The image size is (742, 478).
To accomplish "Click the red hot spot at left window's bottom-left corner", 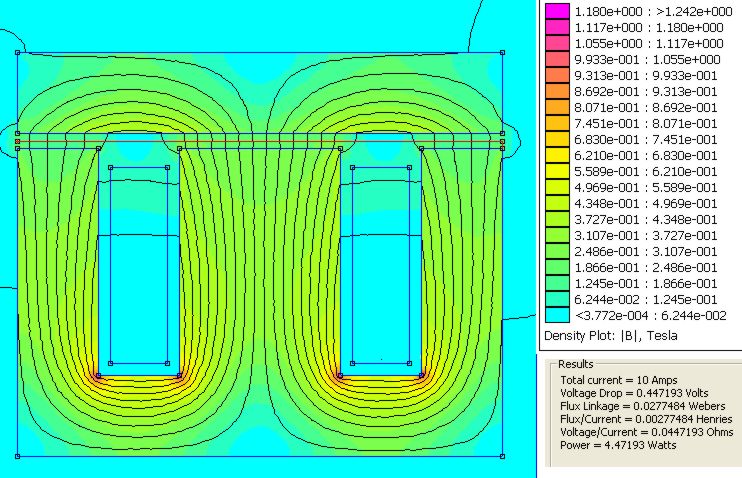I will (x=98, y=377).
